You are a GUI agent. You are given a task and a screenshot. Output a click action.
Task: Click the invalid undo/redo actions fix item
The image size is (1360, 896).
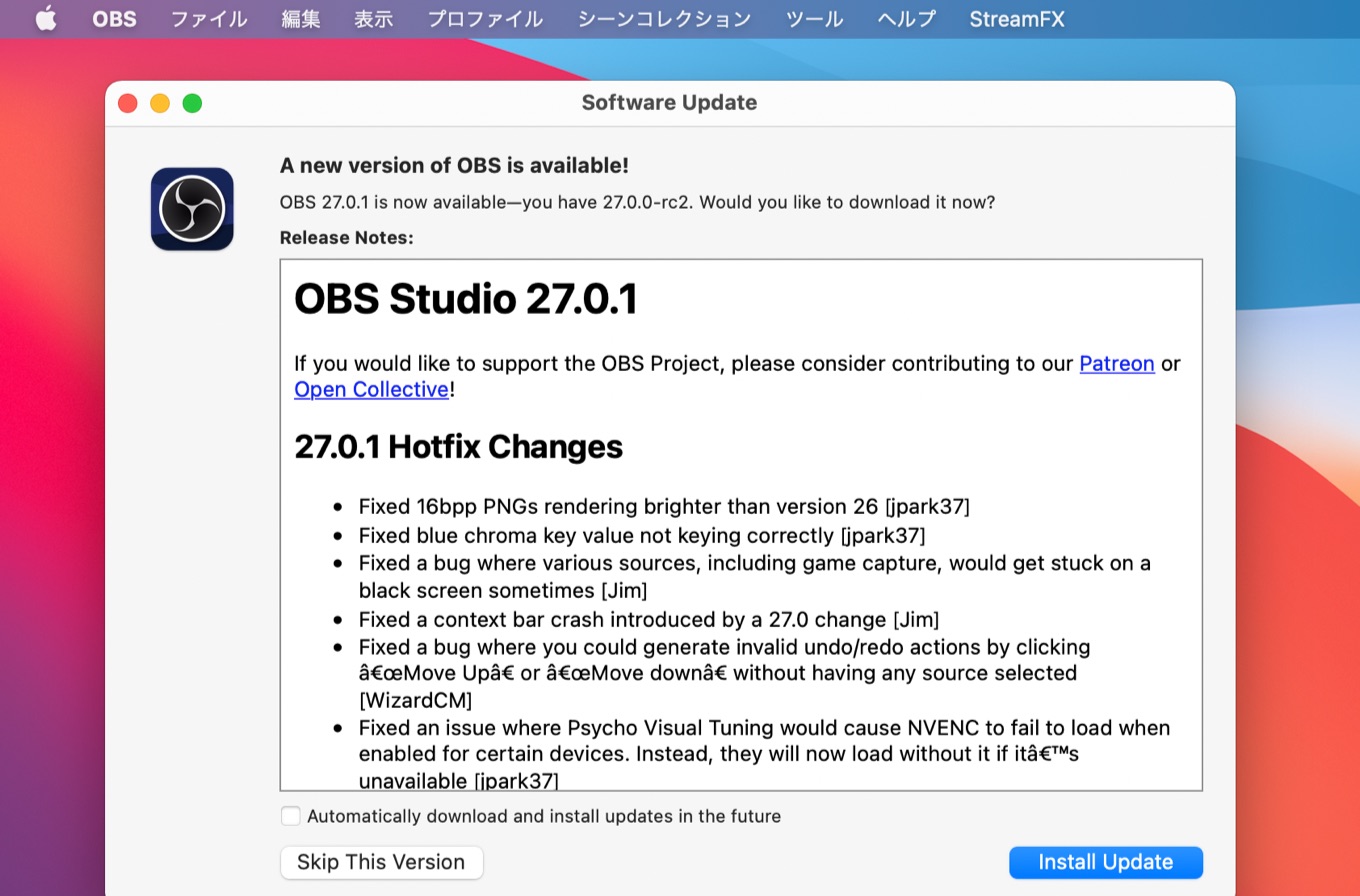(x=725, y=673)
